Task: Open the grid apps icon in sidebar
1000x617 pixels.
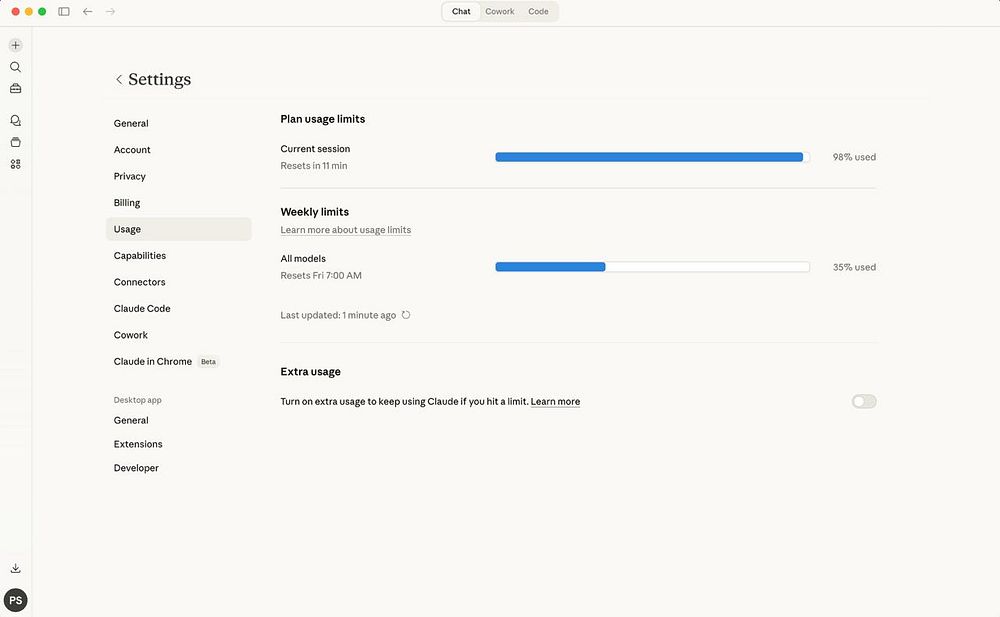Action: pyautogui.click(x=15, y=164)
